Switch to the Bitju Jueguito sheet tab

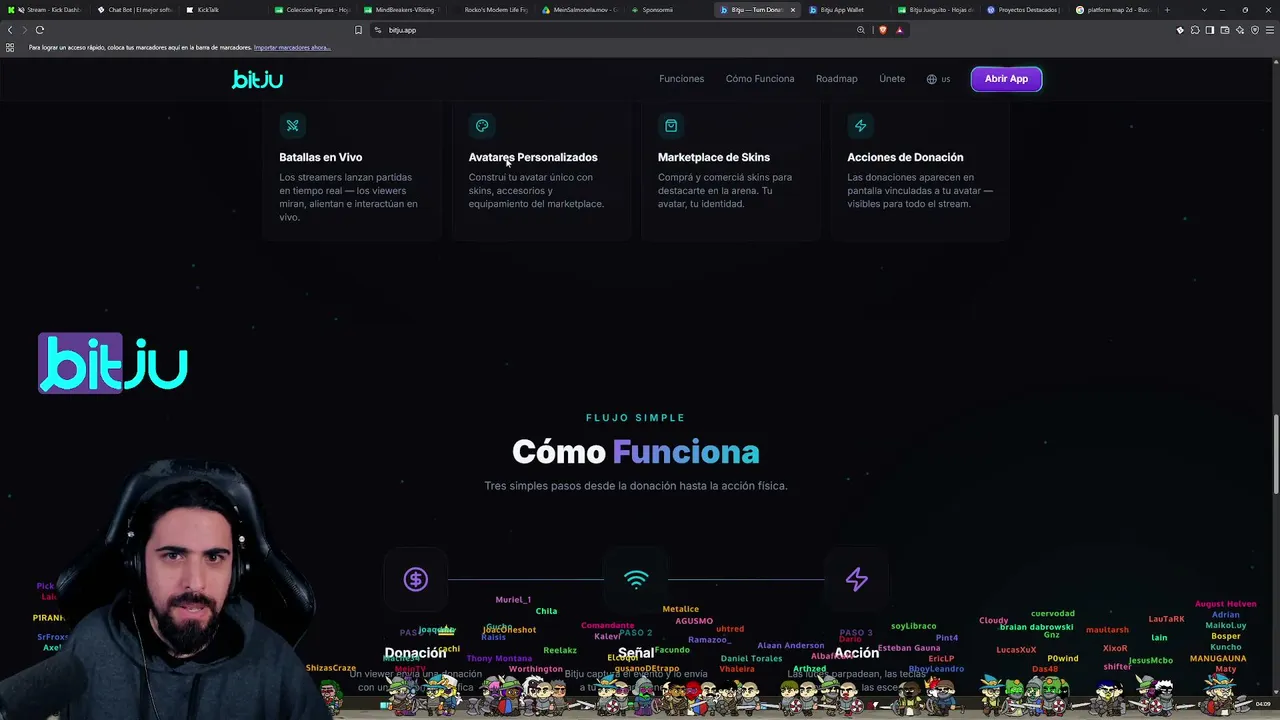pyautogui.click(x=936, y=10)
